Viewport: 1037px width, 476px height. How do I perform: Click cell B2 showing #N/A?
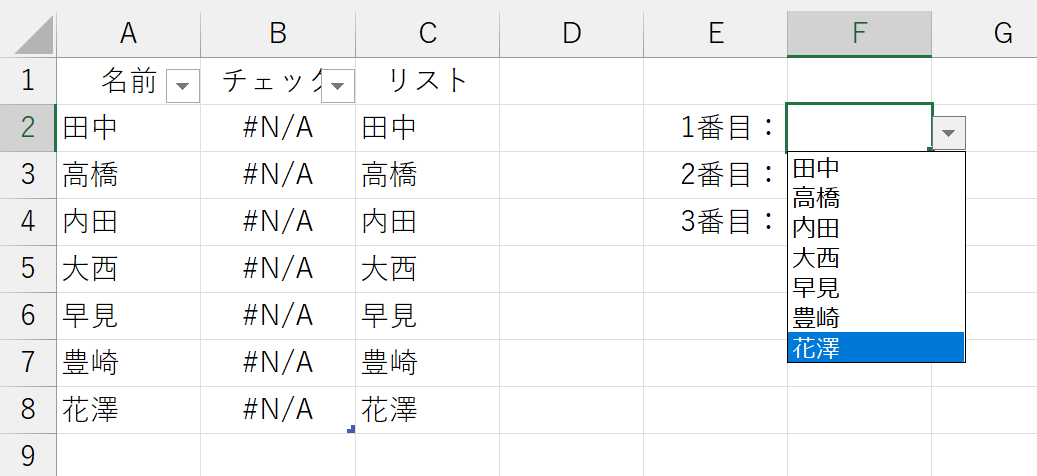click(278, 128)
